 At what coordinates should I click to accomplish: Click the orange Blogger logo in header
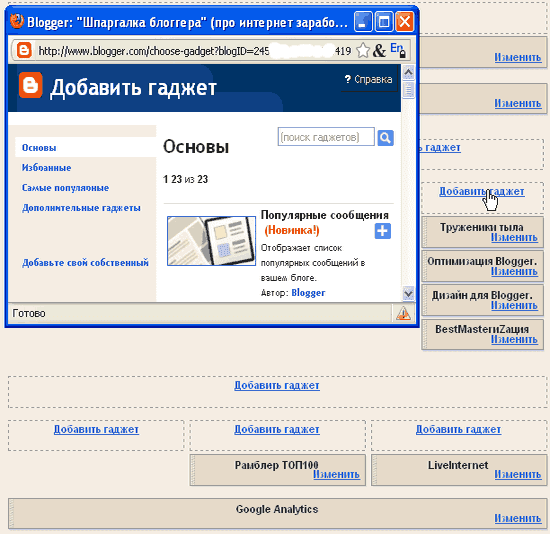(31, 85)
